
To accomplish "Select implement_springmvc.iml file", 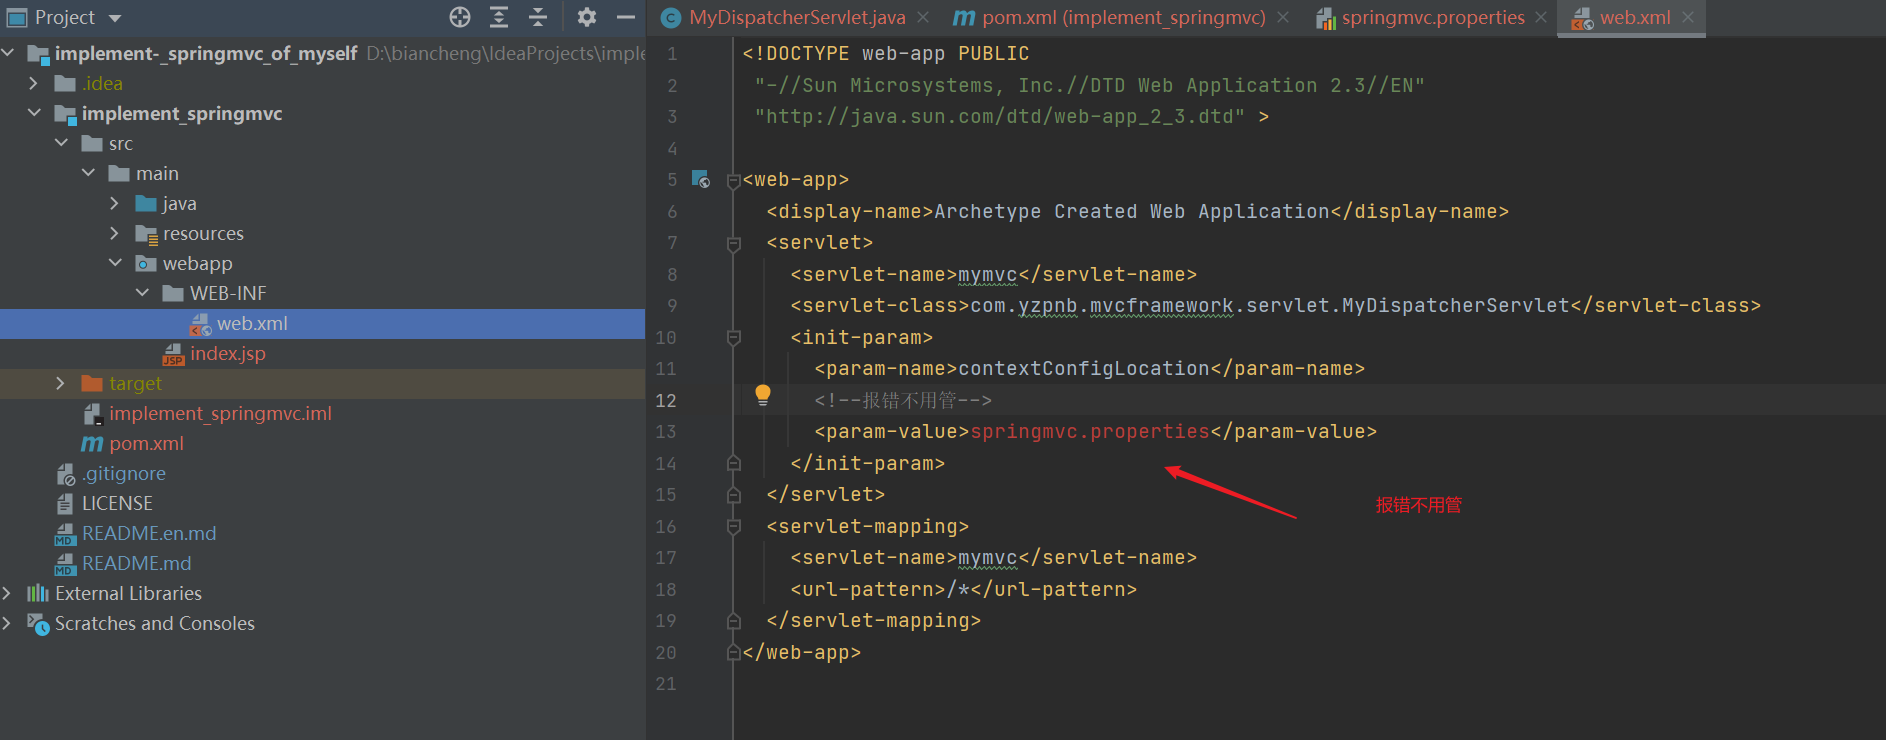I will (x=322, y=413).
